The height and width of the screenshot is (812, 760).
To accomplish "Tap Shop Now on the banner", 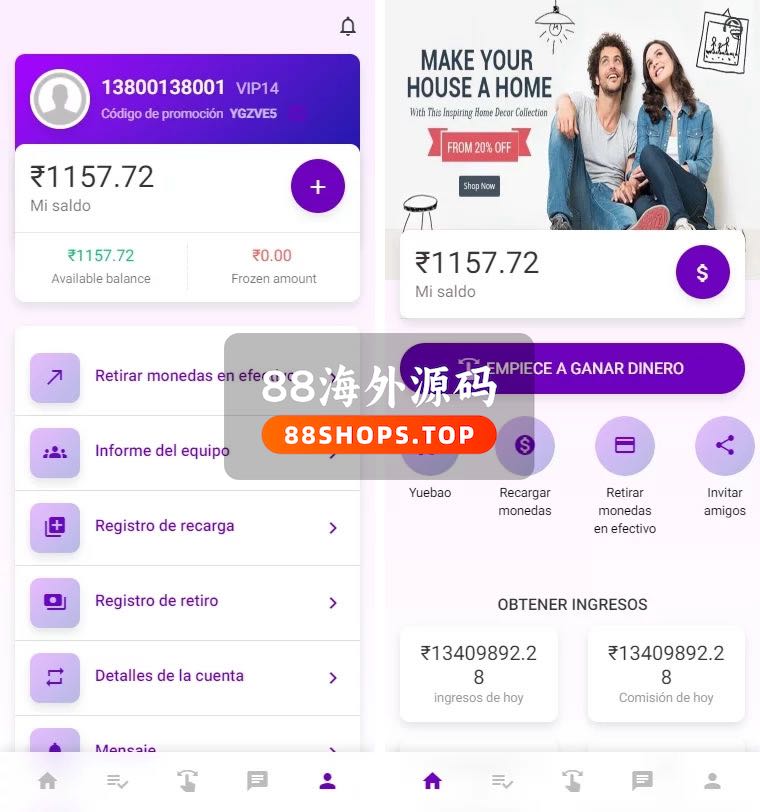I will click(479, 186).
